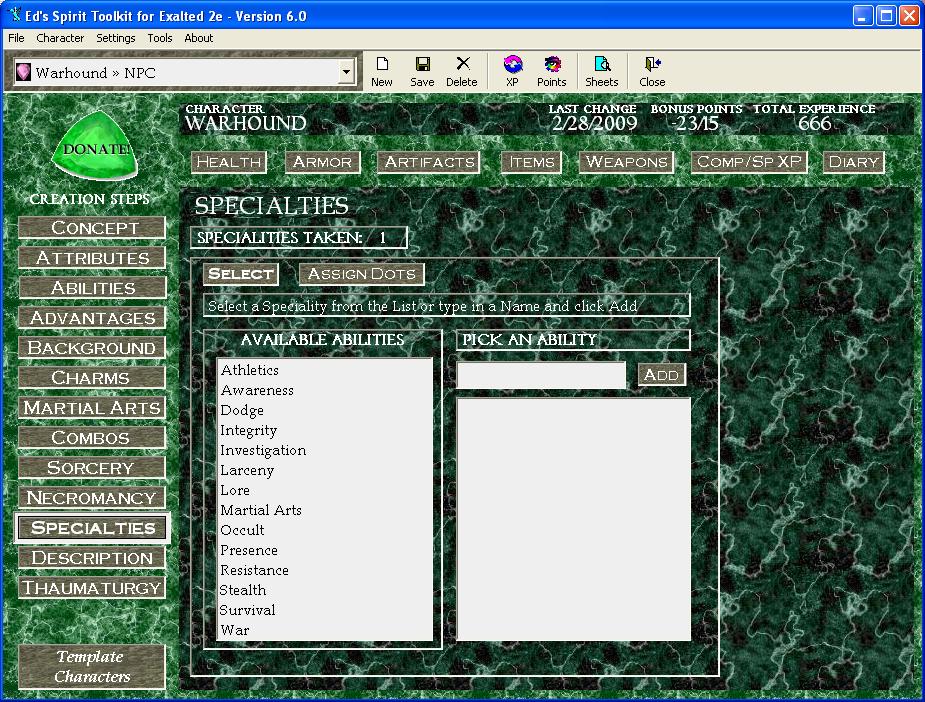Viewport: 925px width, 702px height.
Task: Open the Armor panel
Action: pos(323,162)
